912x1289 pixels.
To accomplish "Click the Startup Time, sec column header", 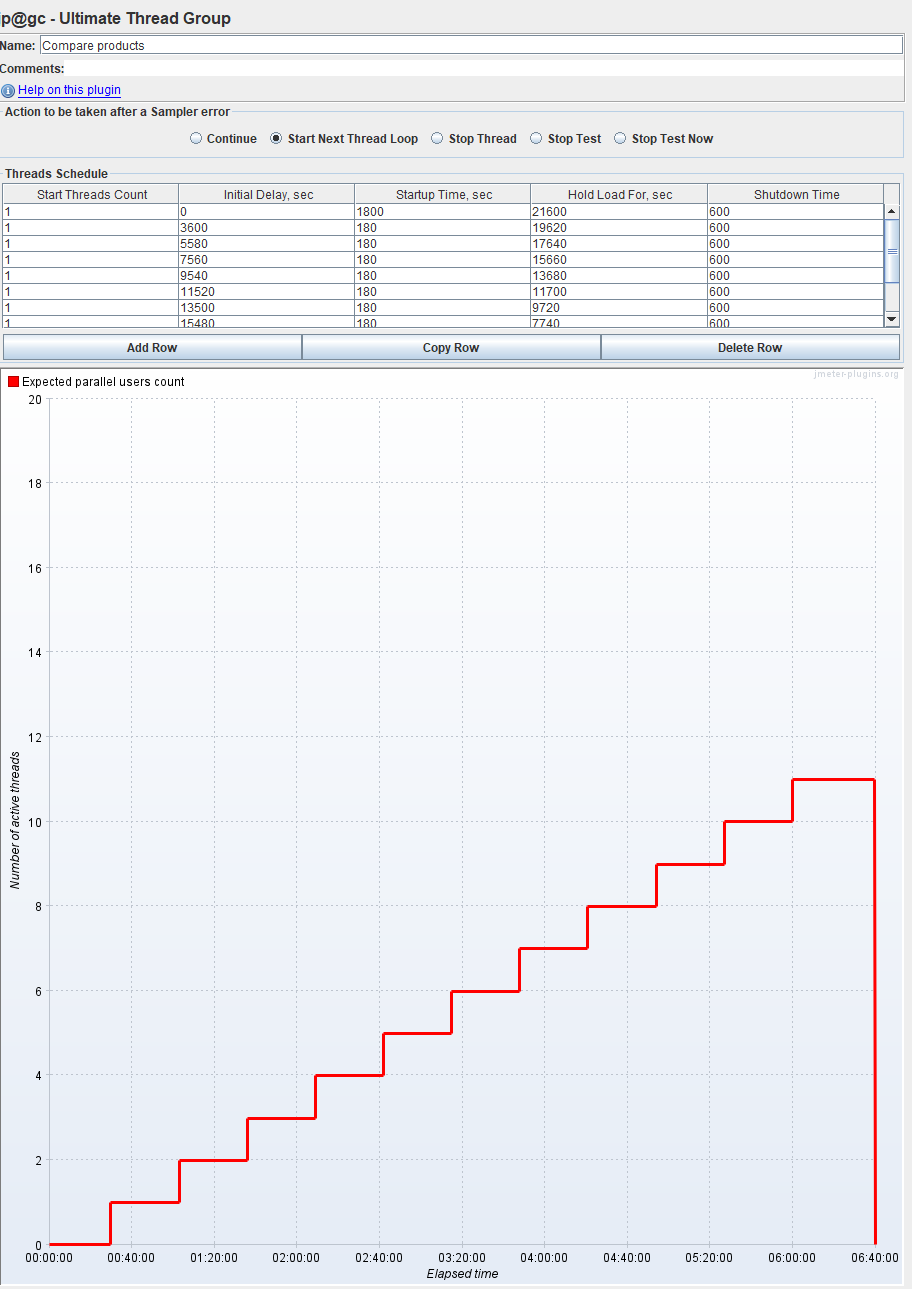I will [443, 194].
